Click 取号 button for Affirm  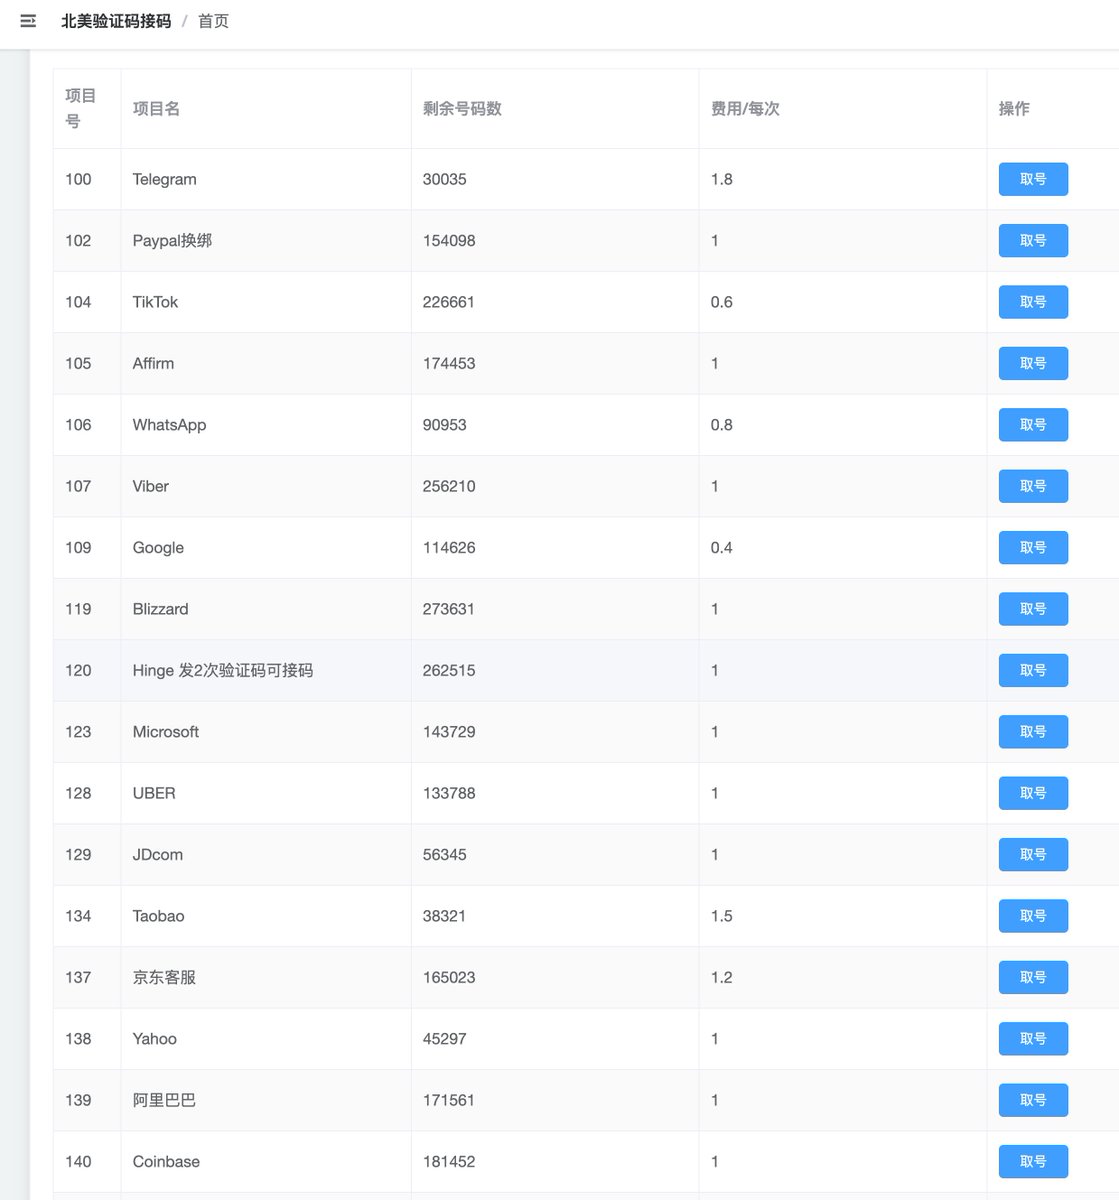point(1033,363)
